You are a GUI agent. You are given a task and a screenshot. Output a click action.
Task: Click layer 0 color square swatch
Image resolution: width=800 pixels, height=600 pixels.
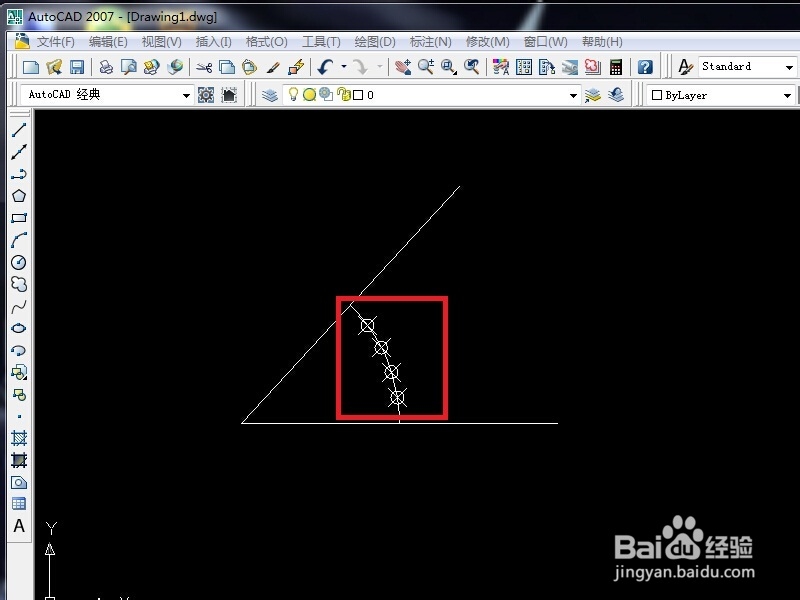click(x=358, y=95)
